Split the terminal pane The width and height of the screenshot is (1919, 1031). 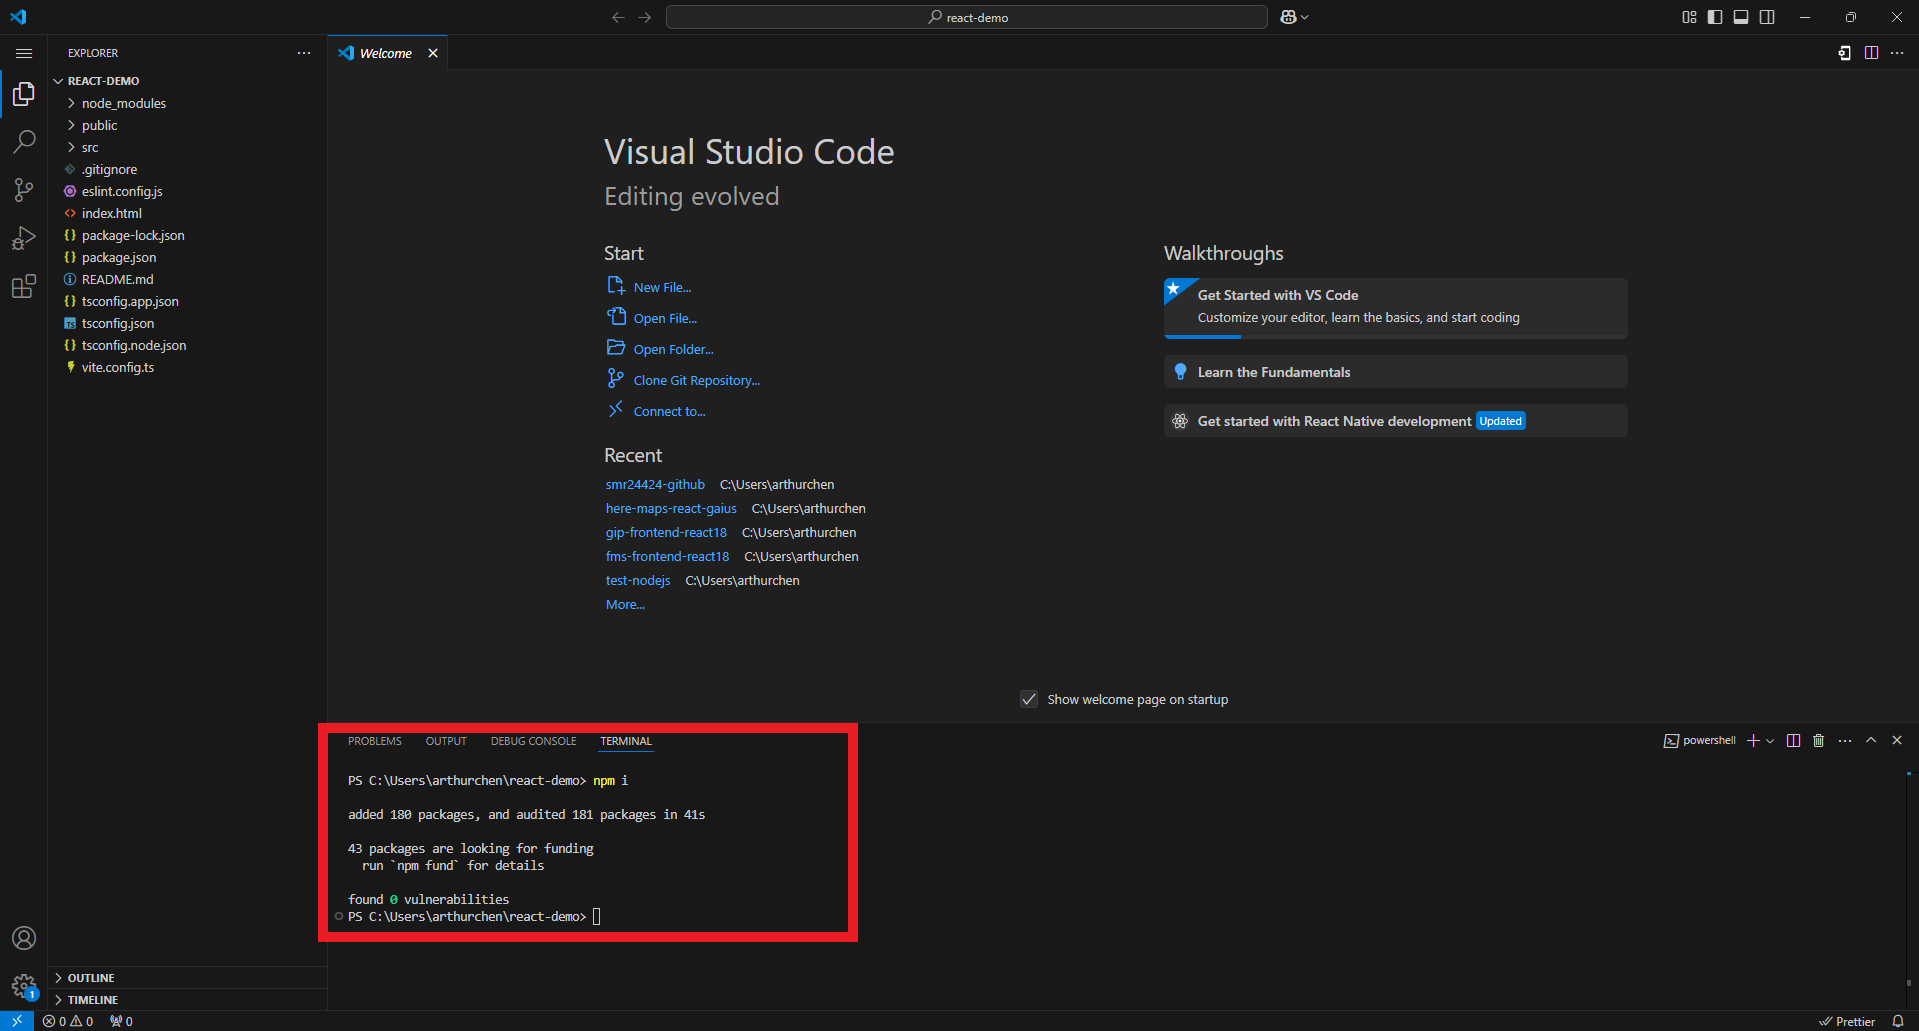click(x=1793, y=741)
